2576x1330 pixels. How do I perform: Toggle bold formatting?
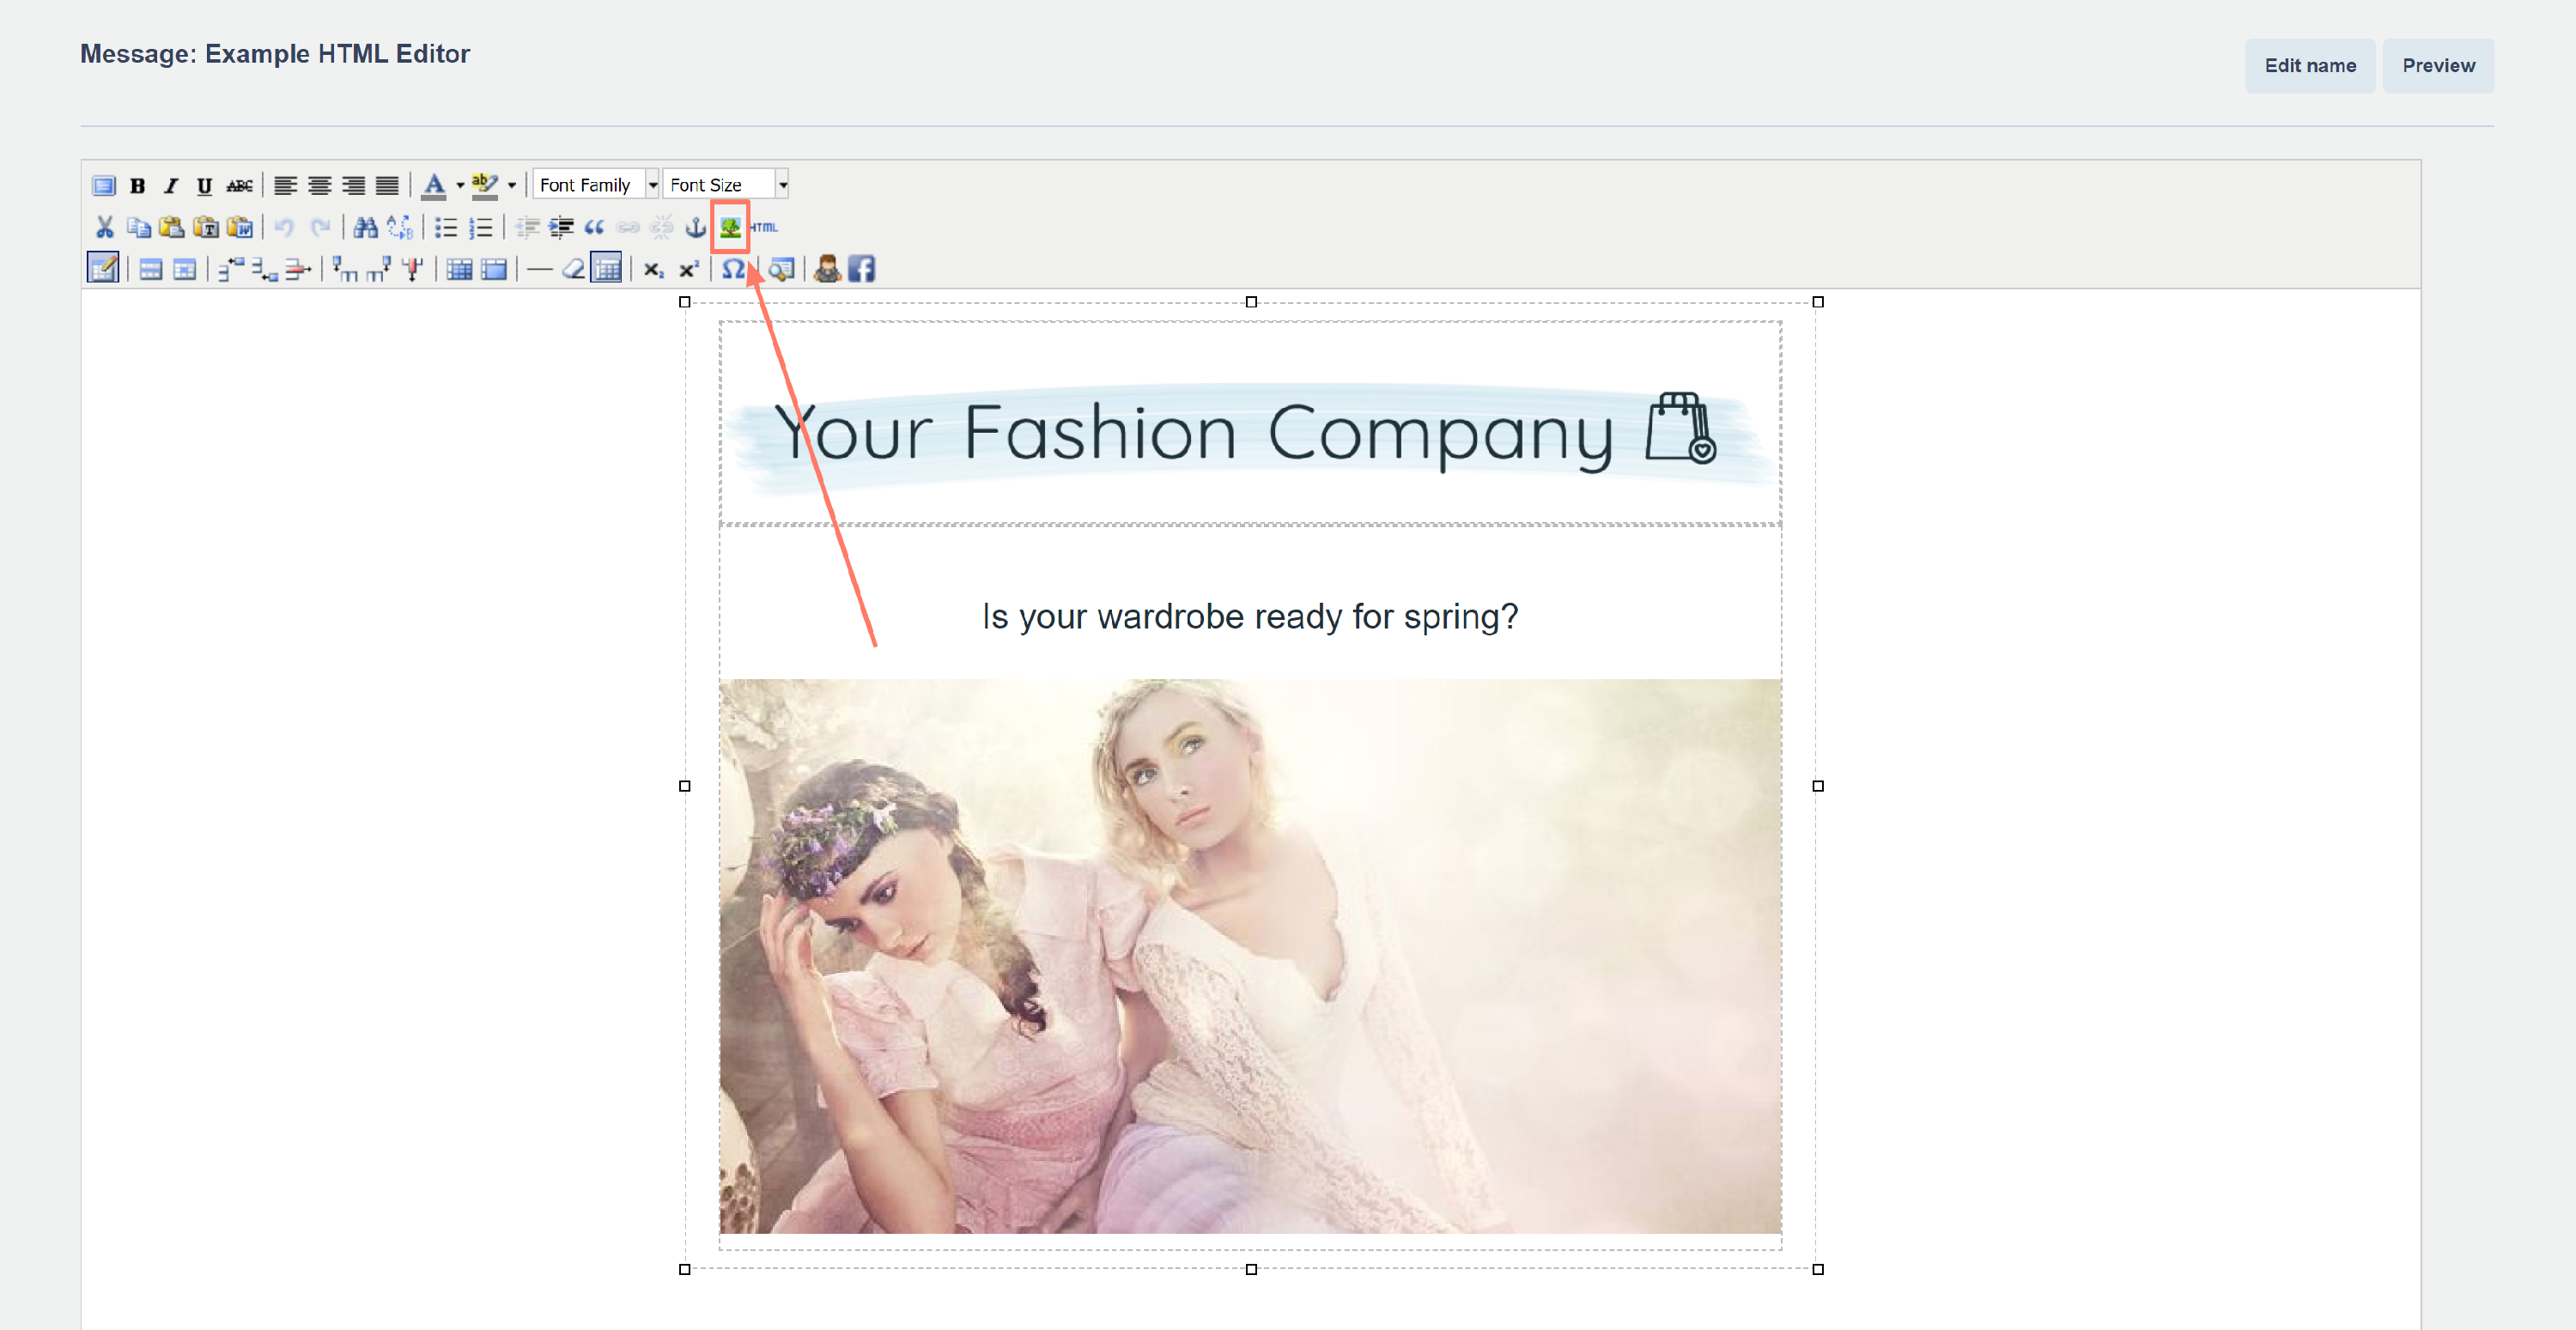(x=138, y=186)
